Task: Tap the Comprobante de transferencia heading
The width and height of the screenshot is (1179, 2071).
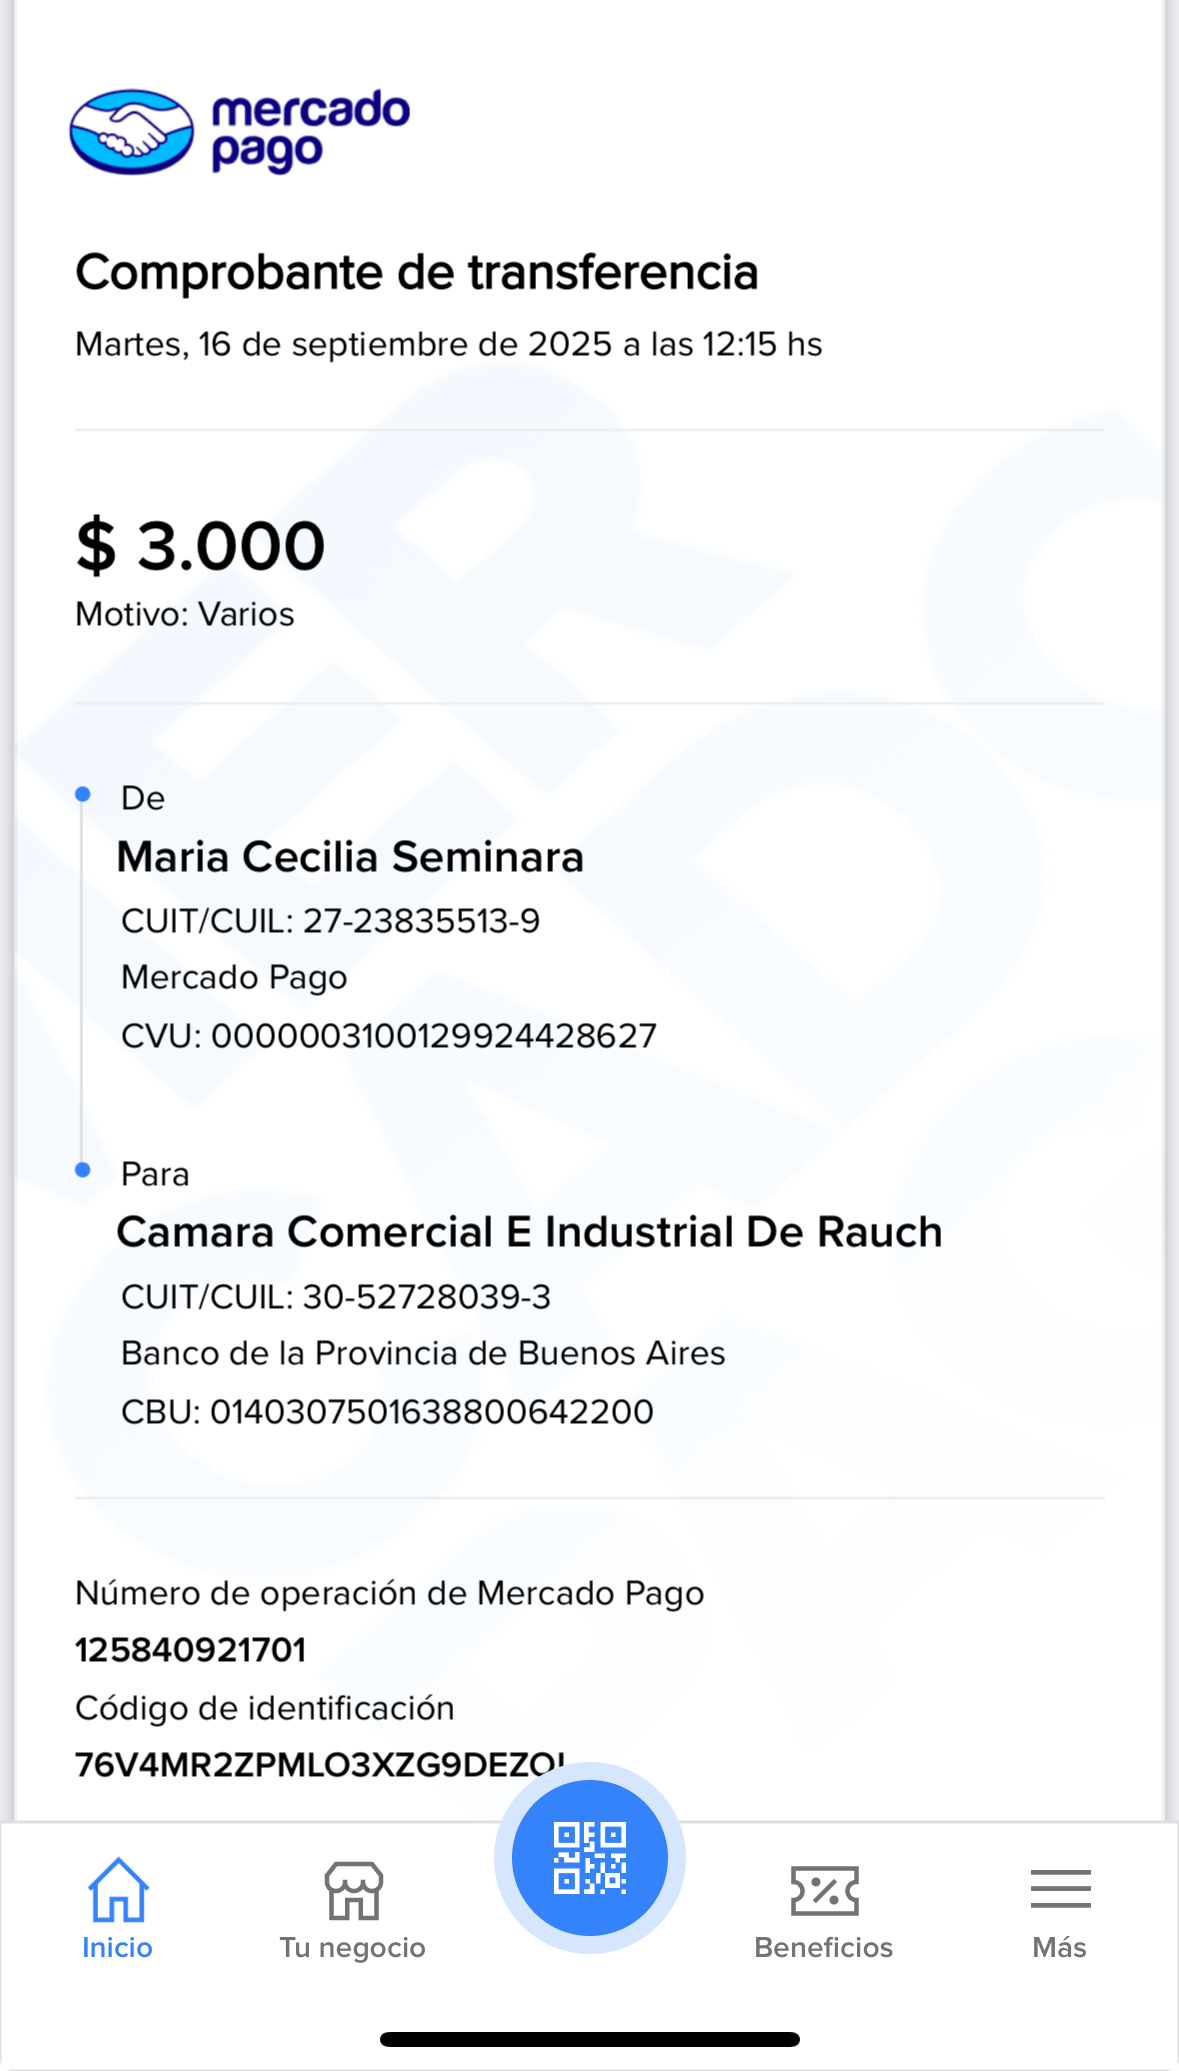Action: click(x=417, y=272)
